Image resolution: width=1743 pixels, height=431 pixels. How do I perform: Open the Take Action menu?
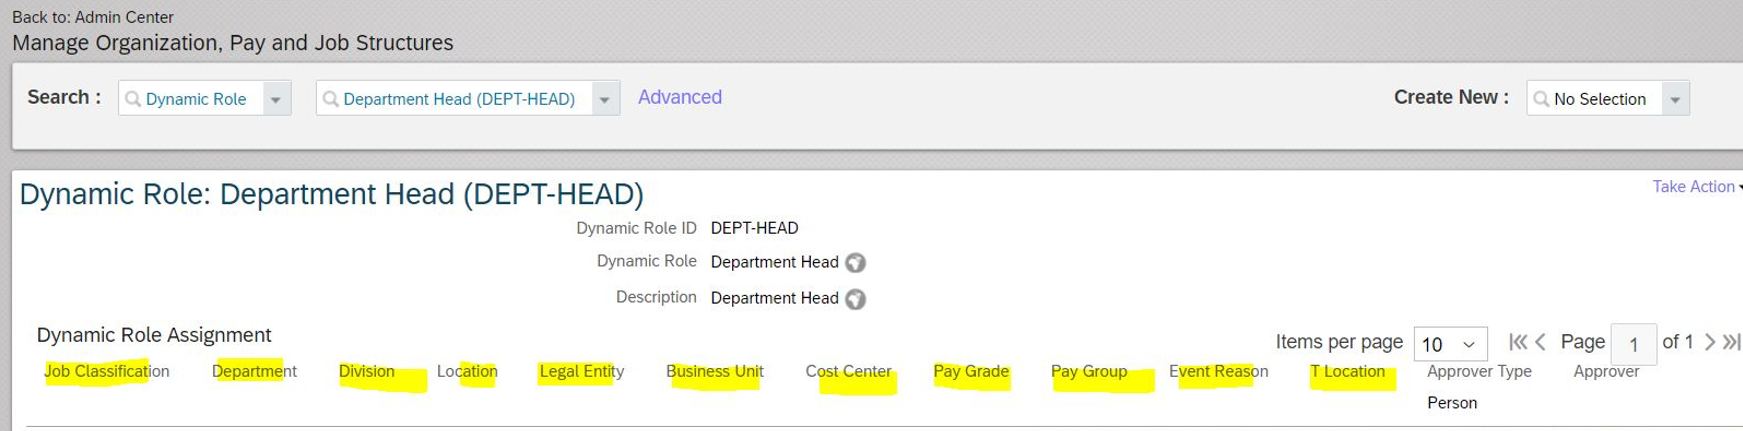1697,186
